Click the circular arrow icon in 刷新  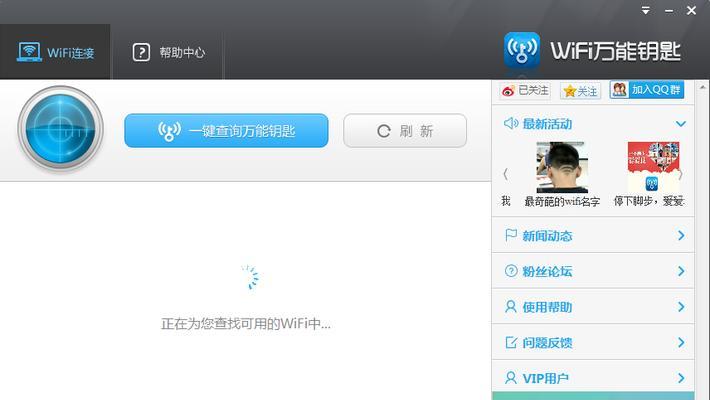pyautogui.click(x=384, y=131)
